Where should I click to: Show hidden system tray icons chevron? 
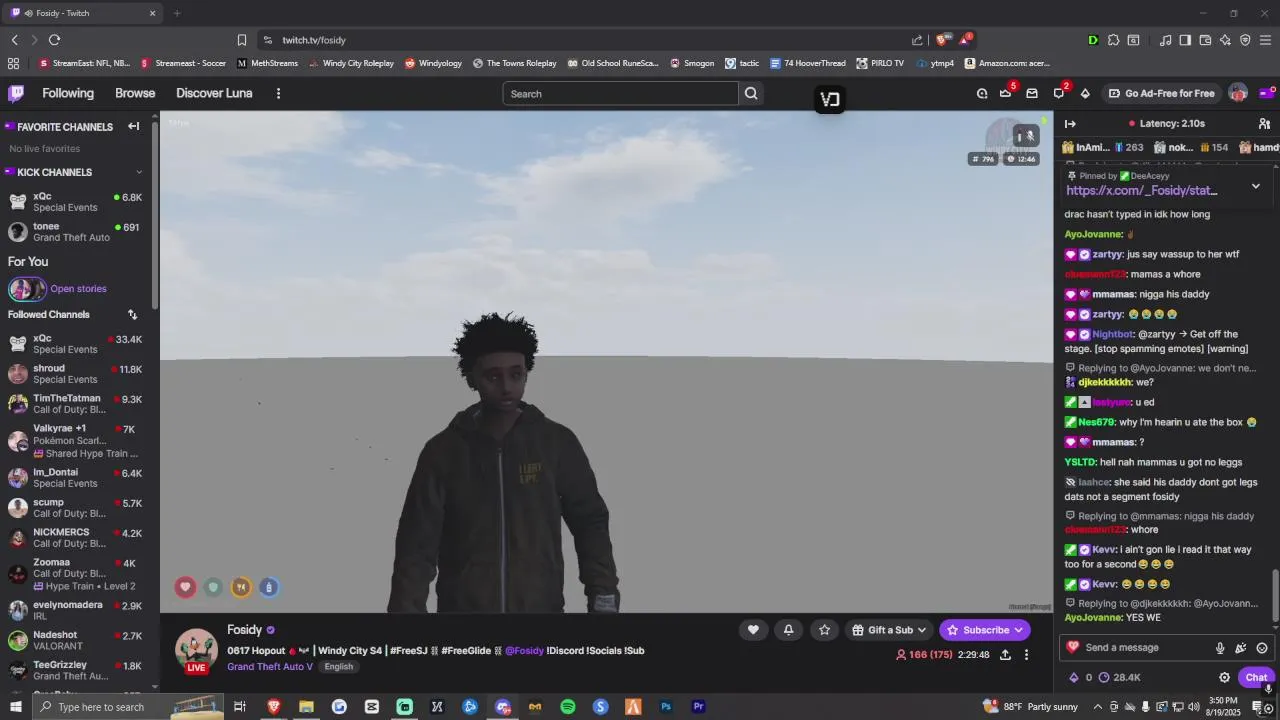(x=1097, y=707)
